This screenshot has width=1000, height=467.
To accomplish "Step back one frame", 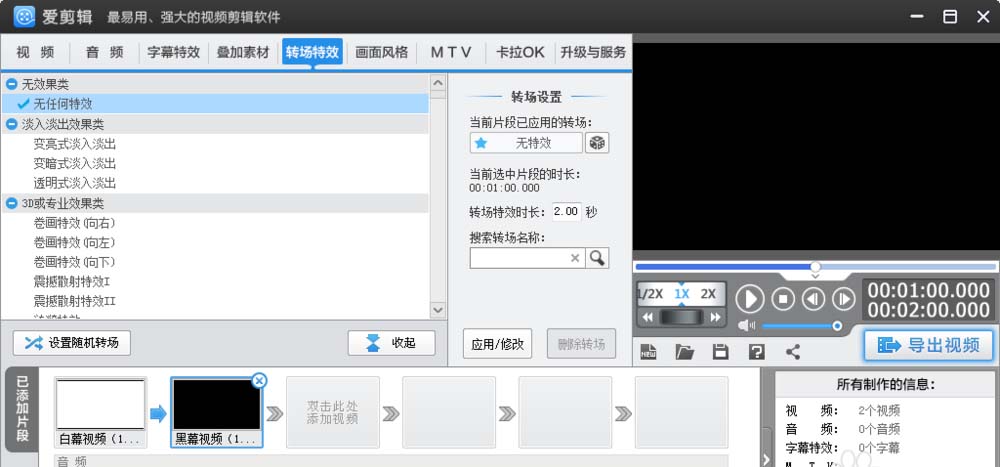I will click(813, 299).
